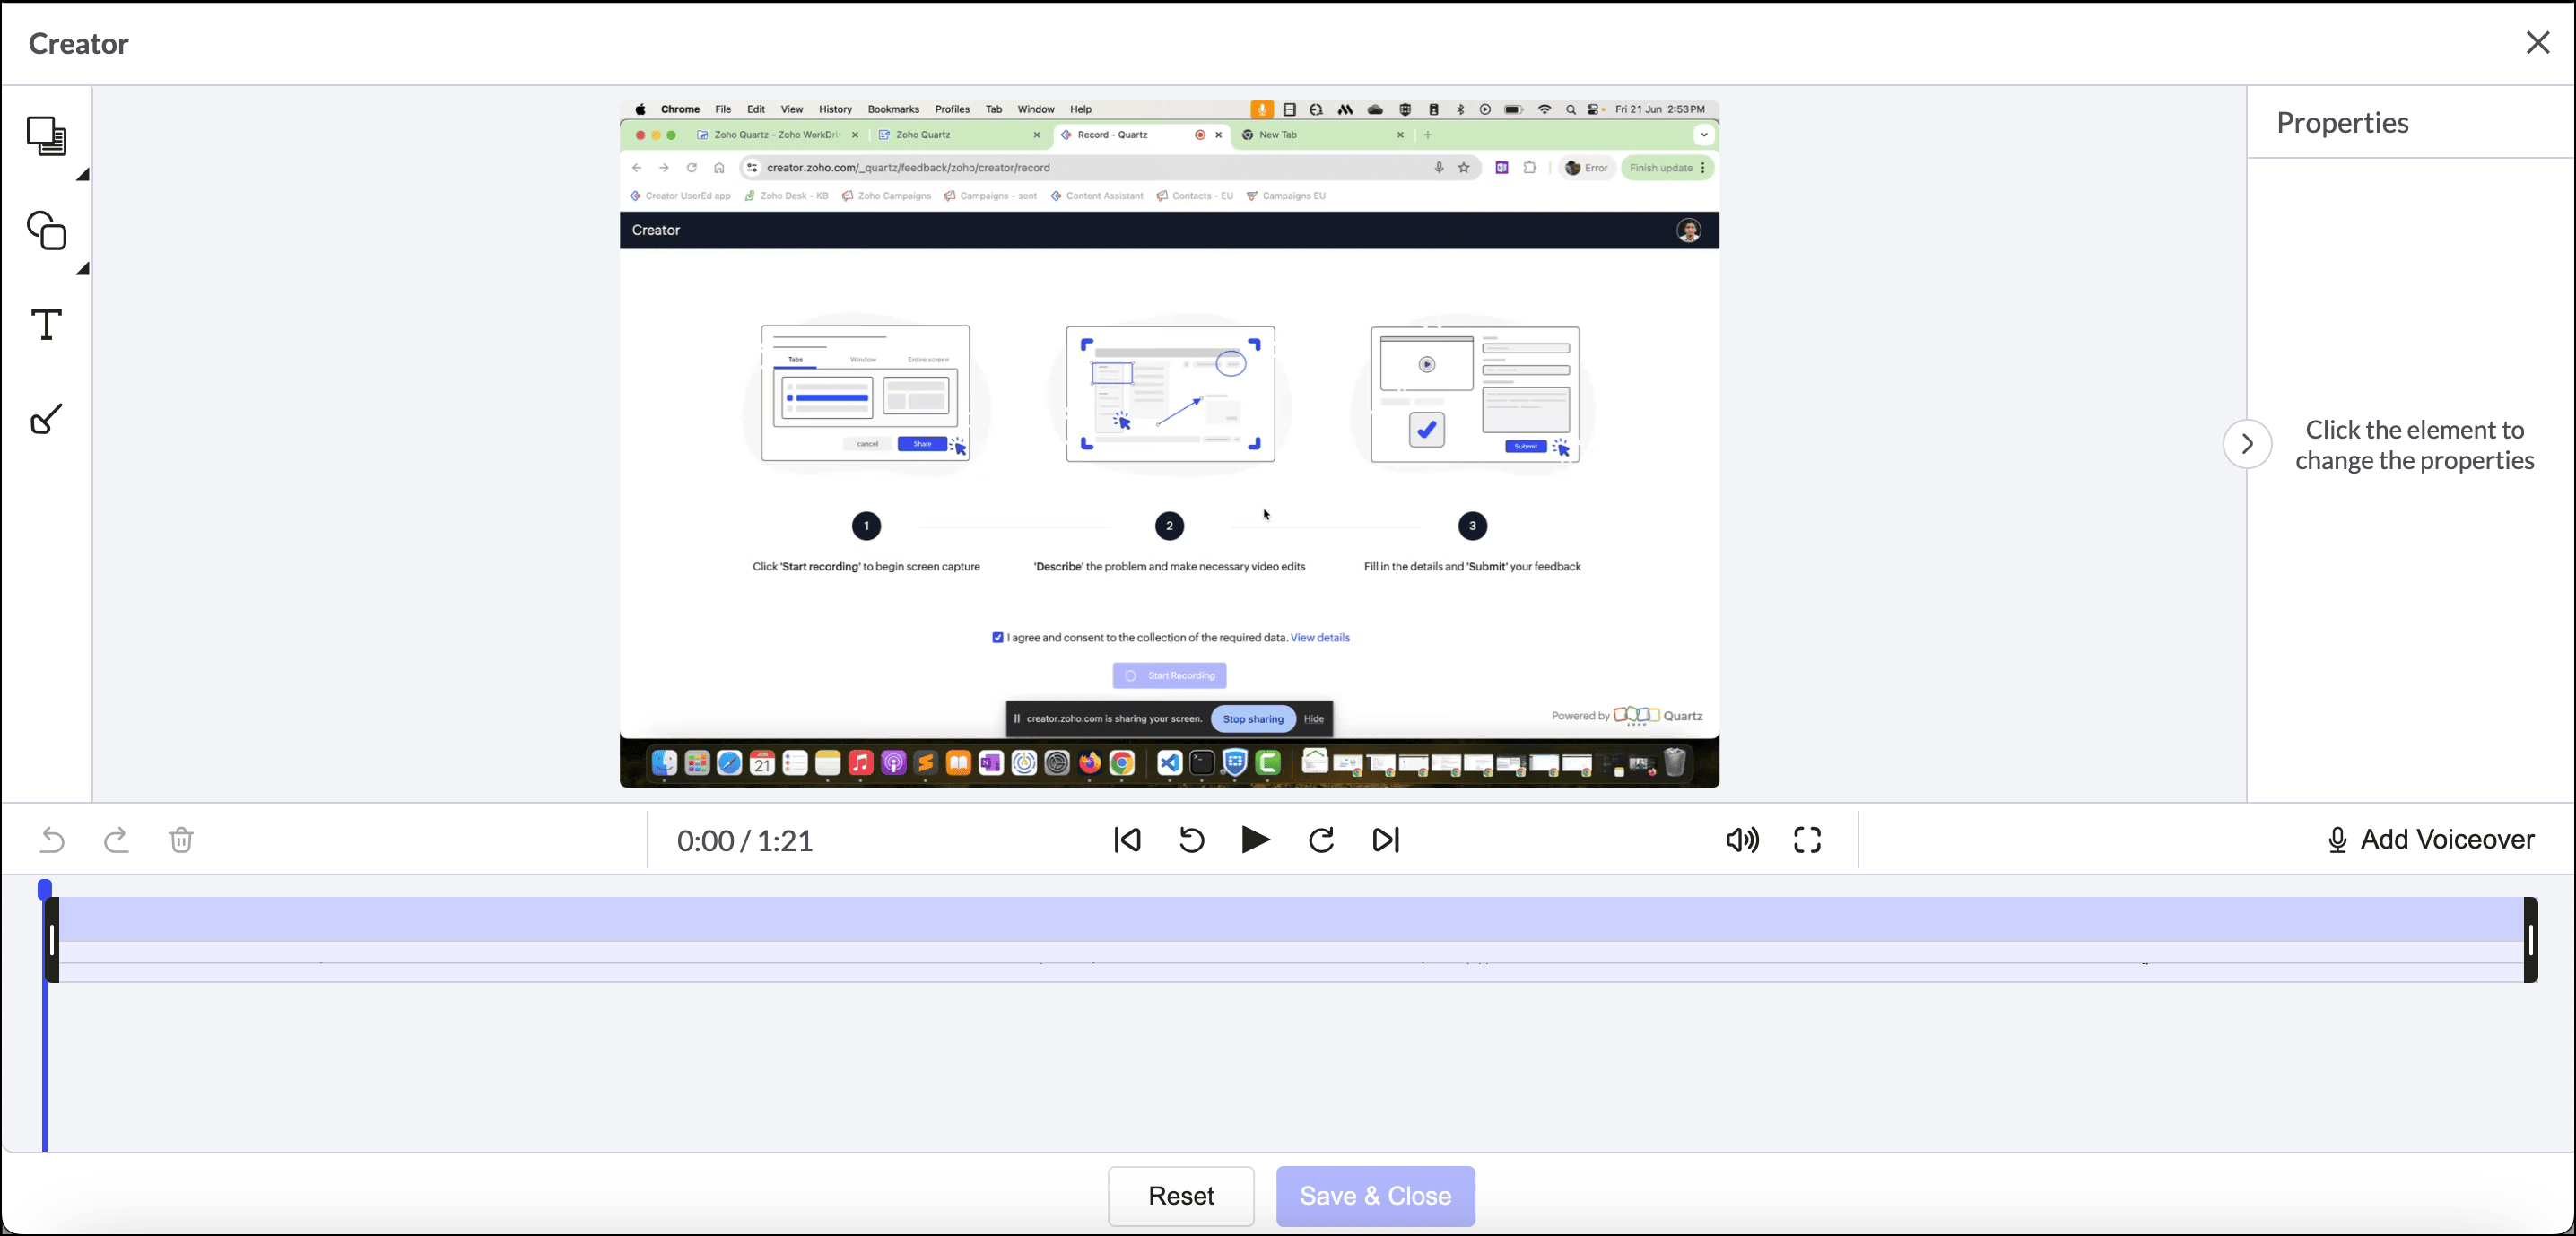Viewport: 2576px width, 1236px height.
Task: Skip to the end of video
Action: pyautogui.click(x=1386, y=840)
